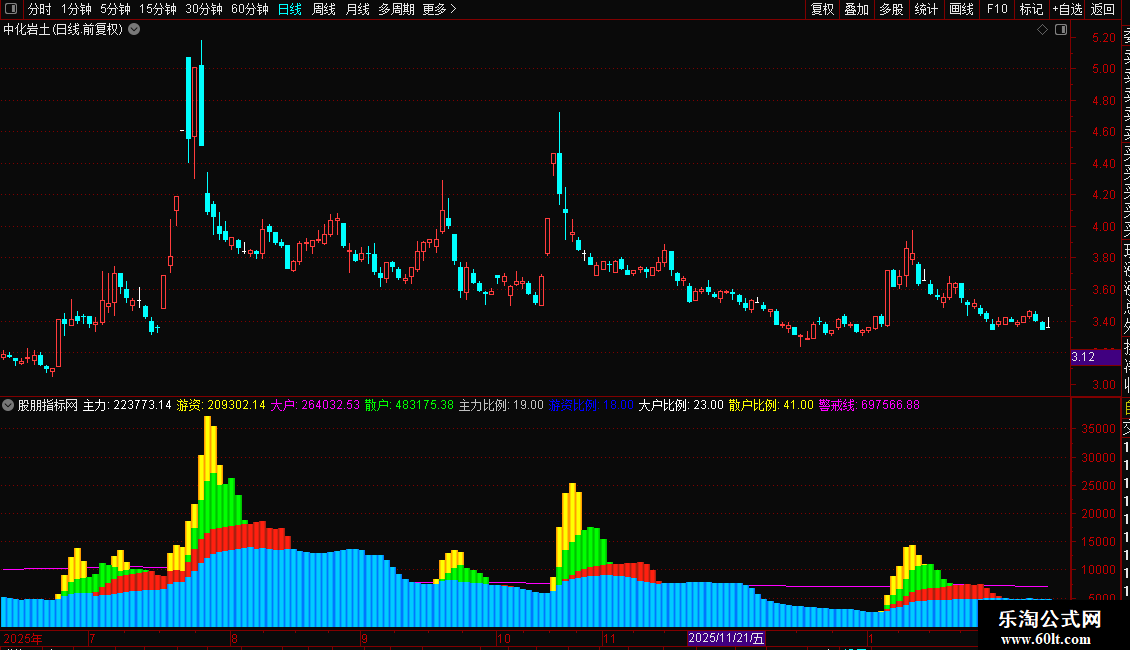Click the diamond icon in chart corner
Screen dimensions: 1130x650
[x=1042, y=30]
